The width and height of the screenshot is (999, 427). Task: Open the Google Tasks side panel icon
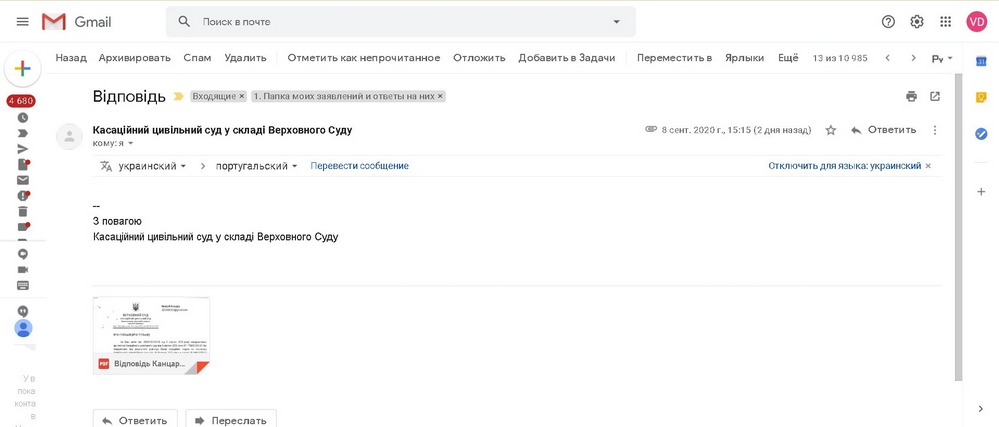[981, 134]
